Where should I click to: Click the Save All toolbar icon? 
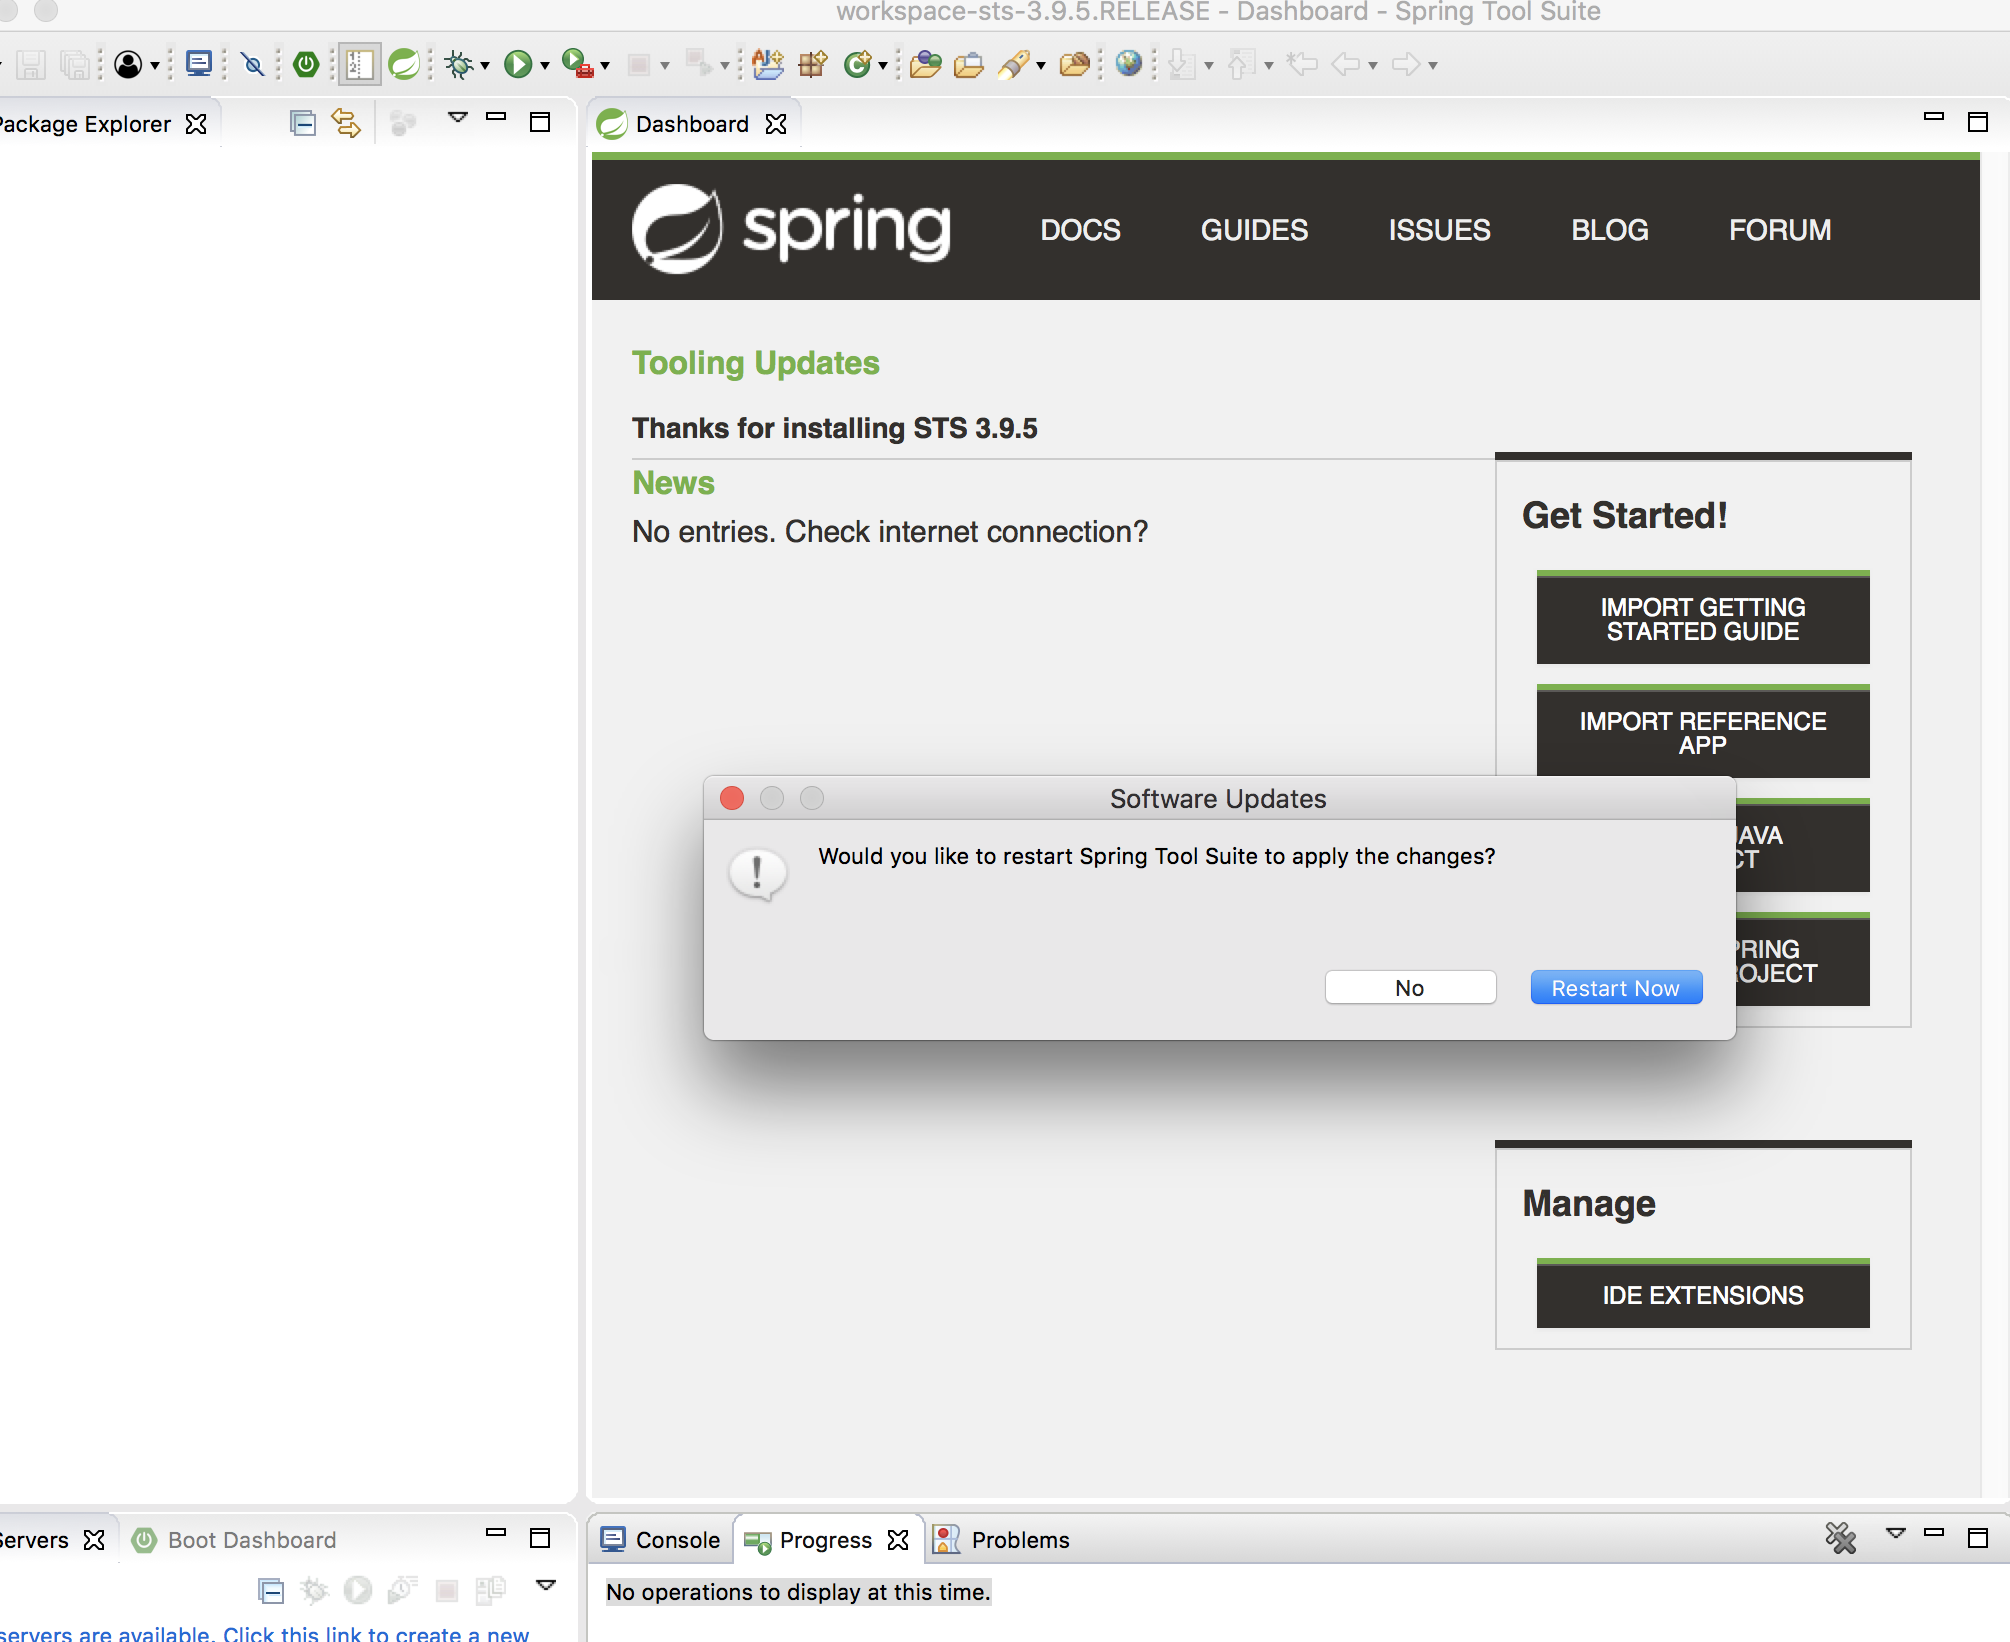pyautogui.click(x=75, y=65)
